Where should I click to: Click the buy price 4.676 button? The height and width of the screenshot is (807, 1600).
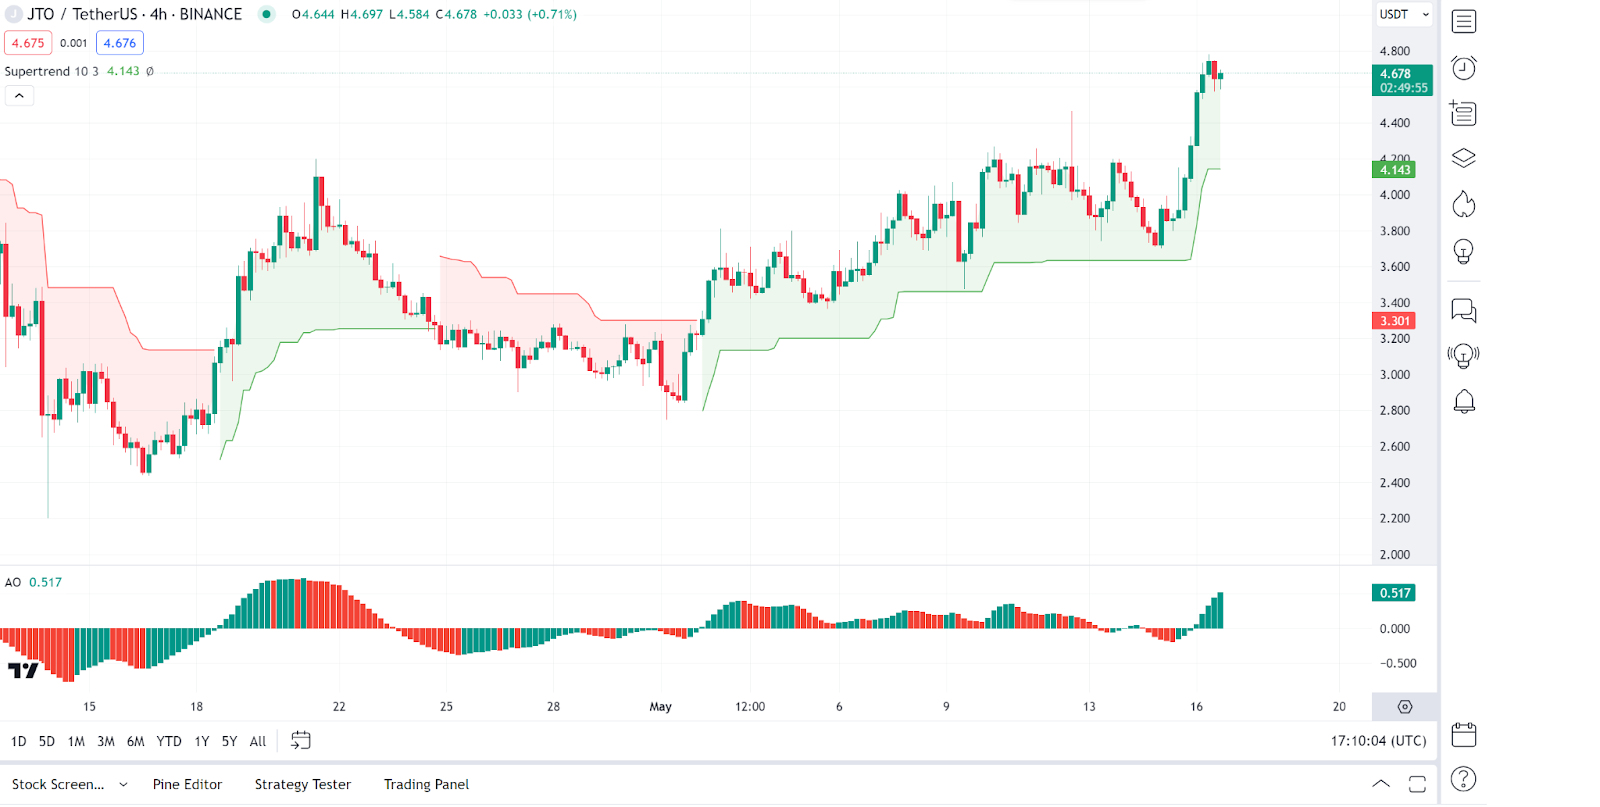pos(120,43)
